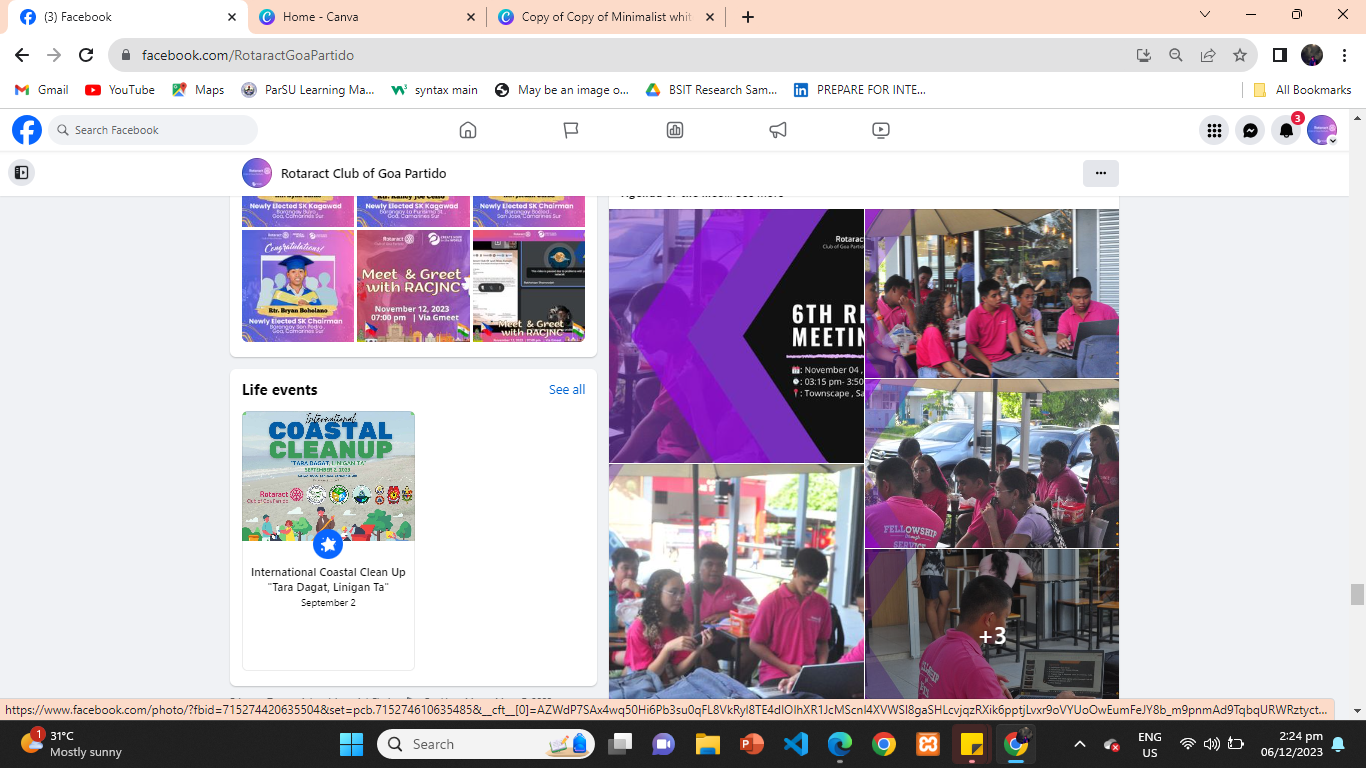The image size is (1366, 768).
Task: Open XAMPP from the taskbar
Action: 927,744
